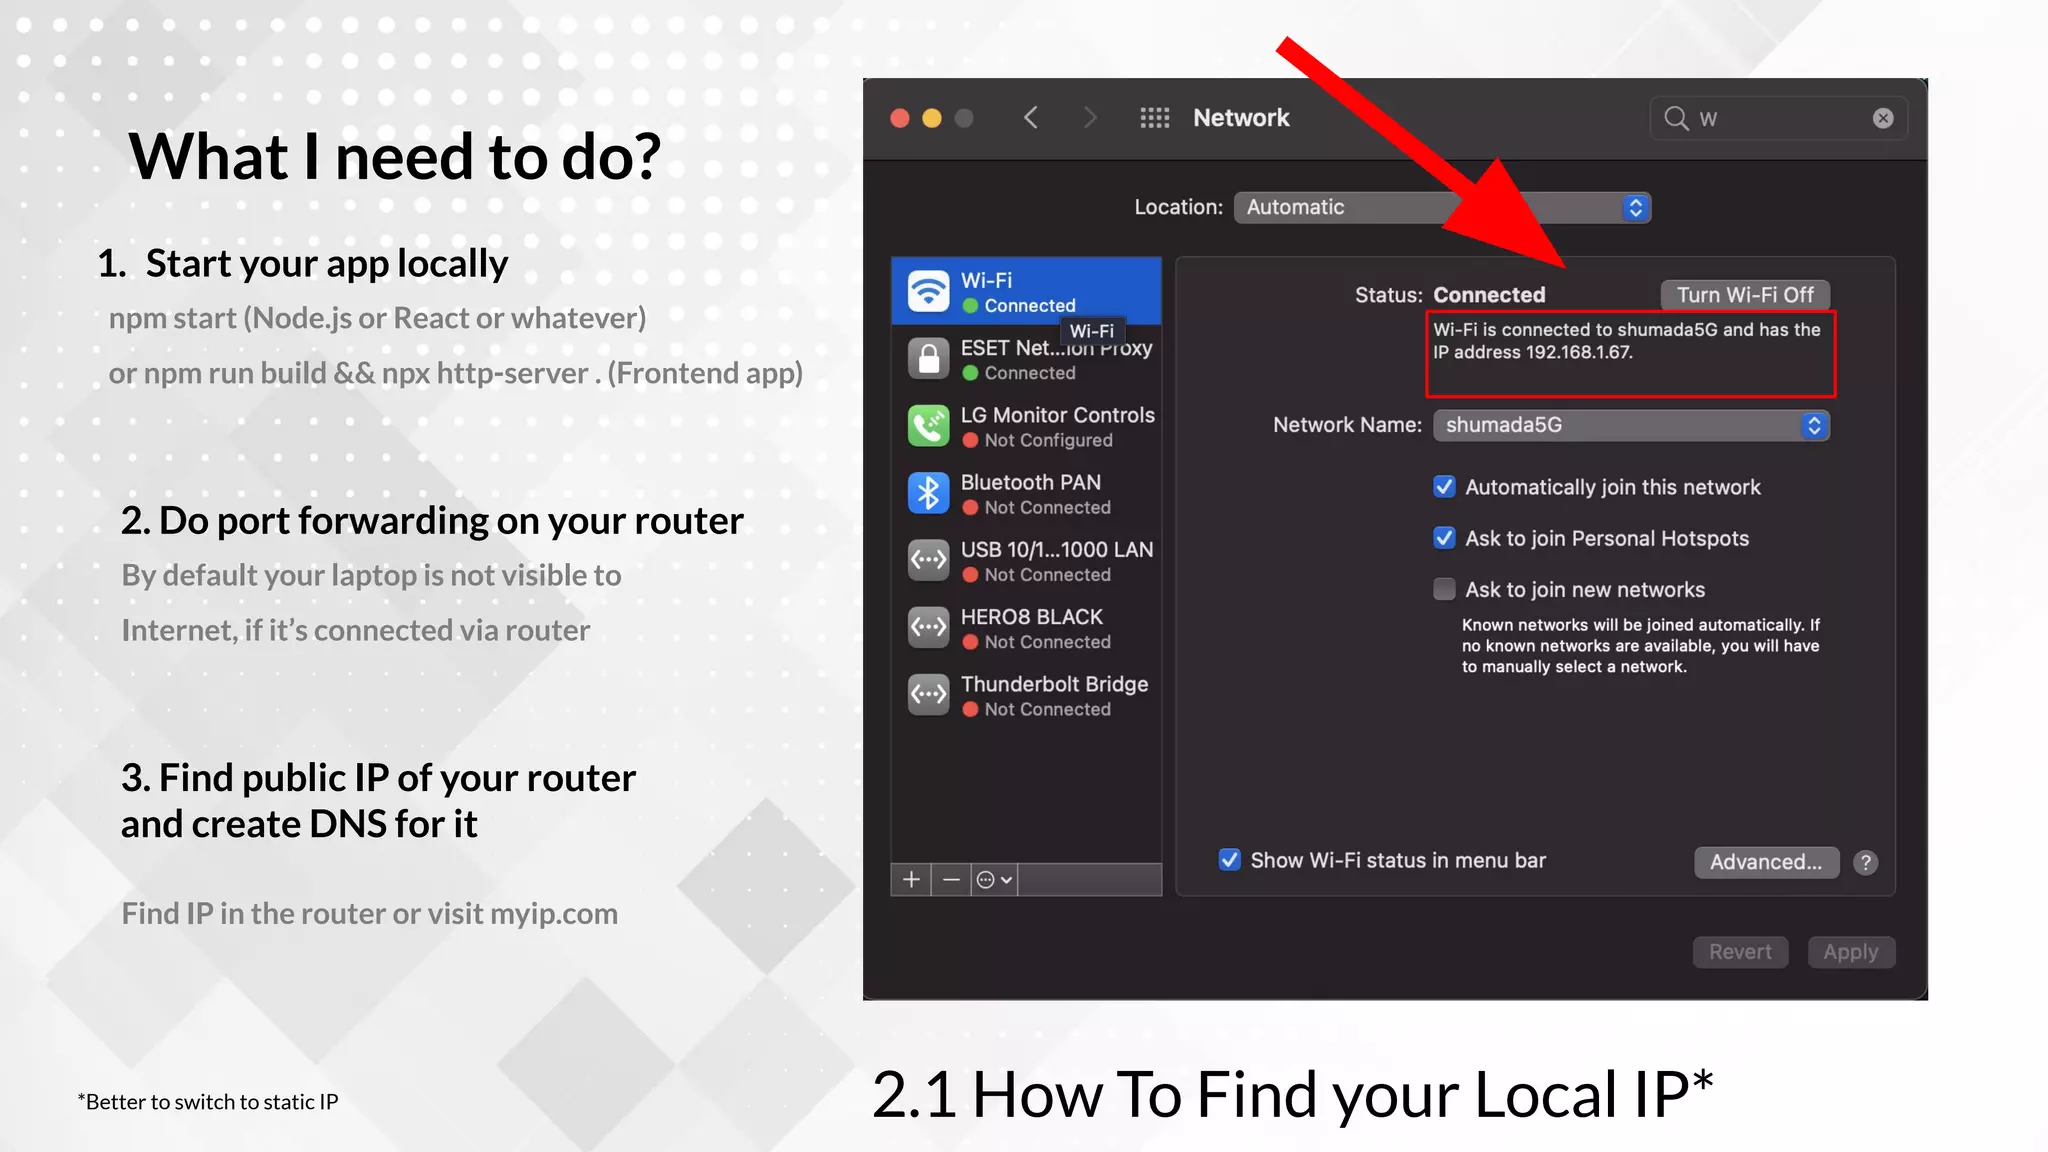Viewport: 2048px width, 1152px height.
Task: Click the Wi-Fi IP address status text
Action: click(x=1627, y=341)
